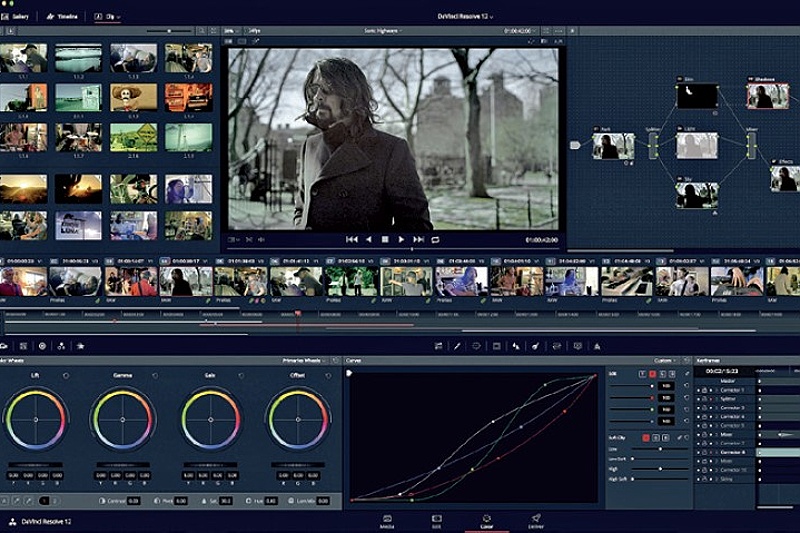
Task: Jump to first frame in viewer transport
Action: 352,239
